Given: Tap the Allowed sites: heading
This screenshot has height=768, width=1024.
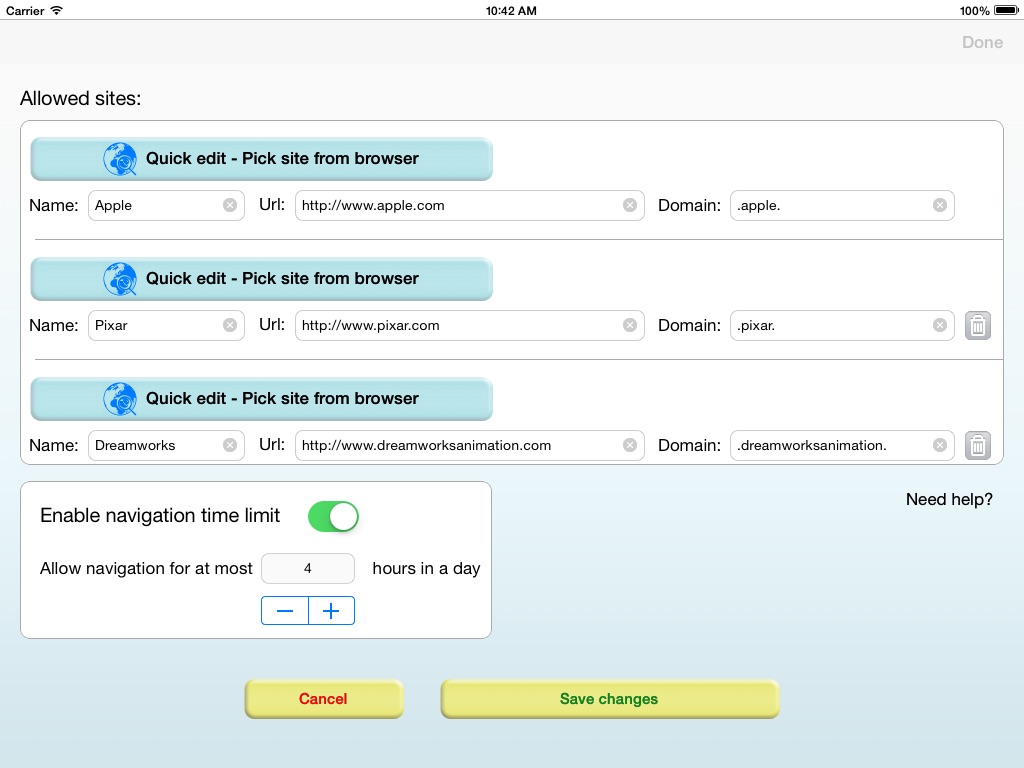Looking at the screenshot, I should [x=80, y=99].
